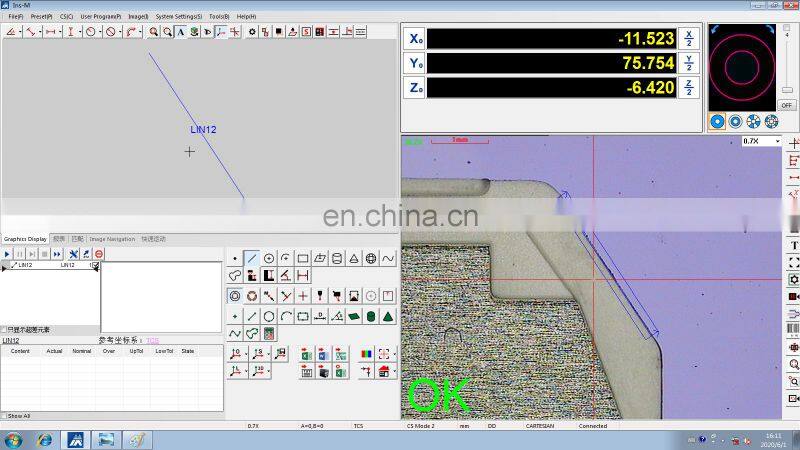Click the text annotation 'A' toolbar icon
The height and width of the screenshot is (450, 800).
tap(180, 31)
